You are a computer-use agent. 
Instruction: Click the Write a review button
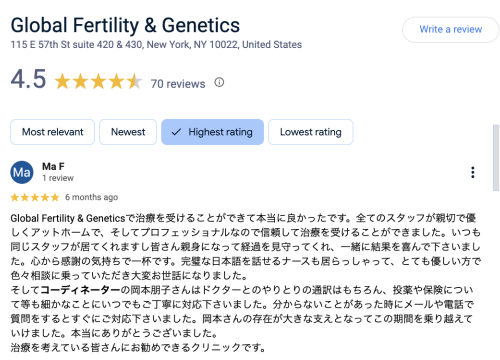[x=451, y=30]
